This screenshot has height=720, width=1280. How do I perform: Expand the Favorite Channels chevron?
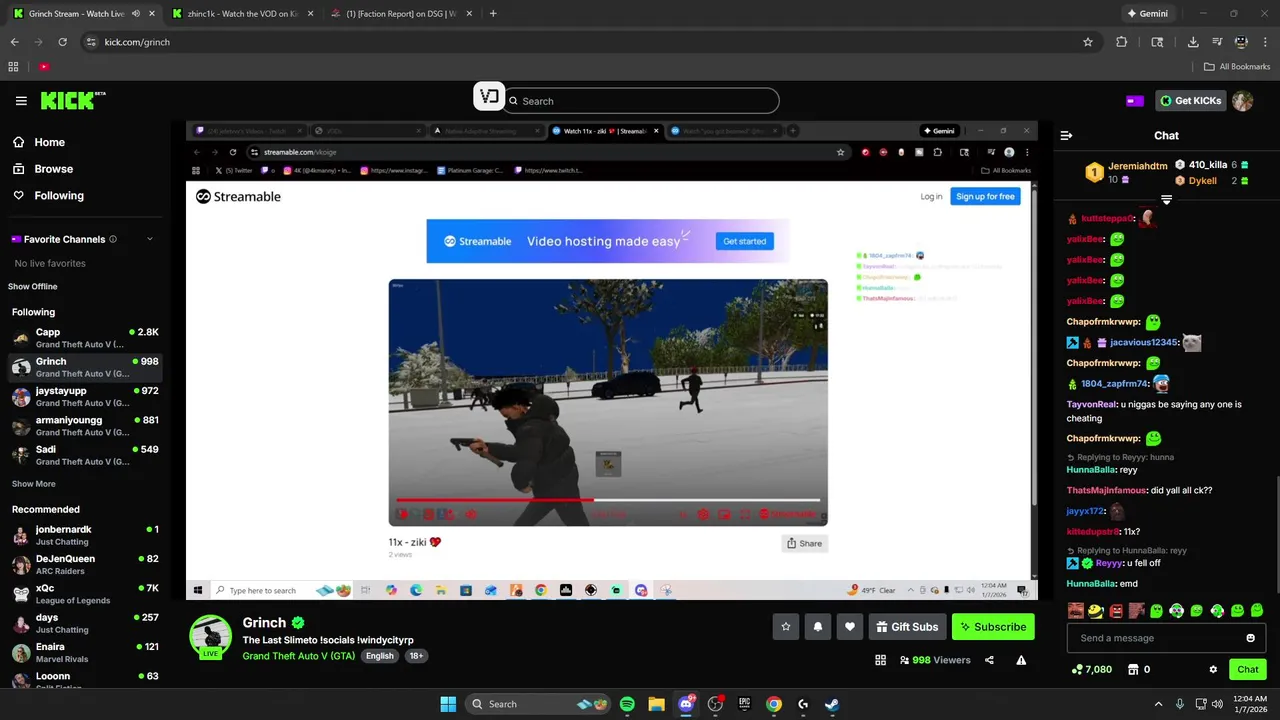pos(150,239)
